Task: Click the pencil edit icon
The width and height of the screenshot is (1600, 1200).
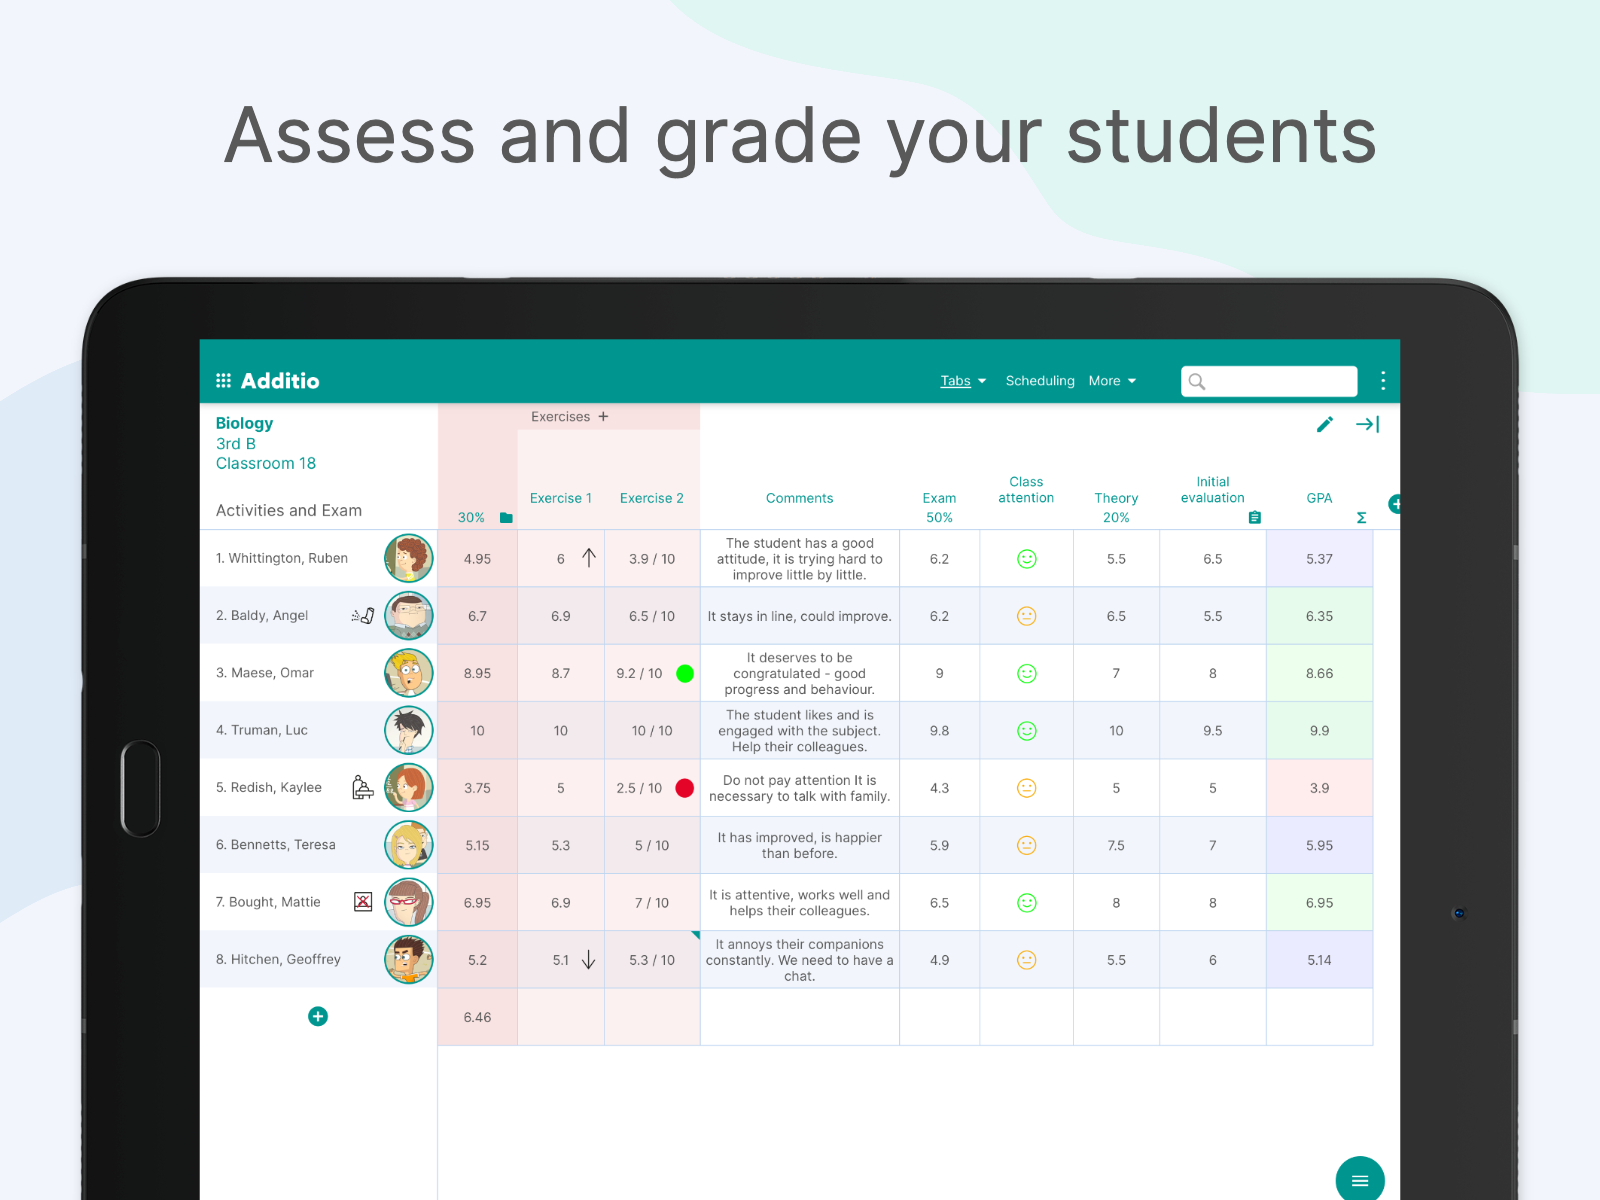Action: point(1325,424)
